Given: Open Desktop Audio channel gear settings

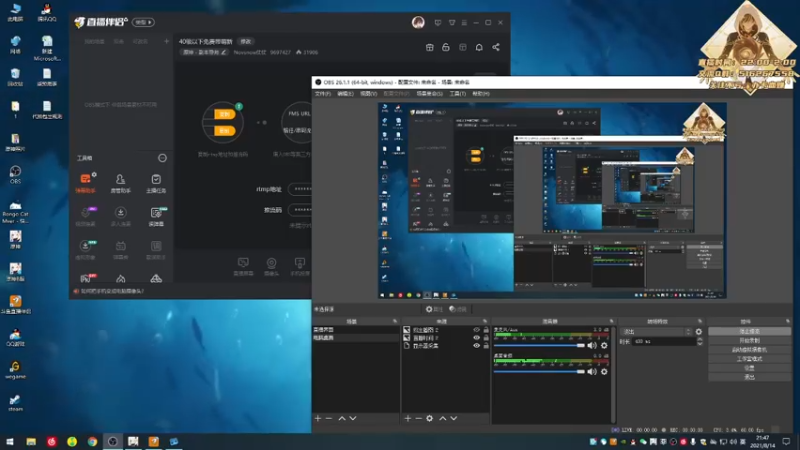Looking at the screenshot, I should [604, 371].
